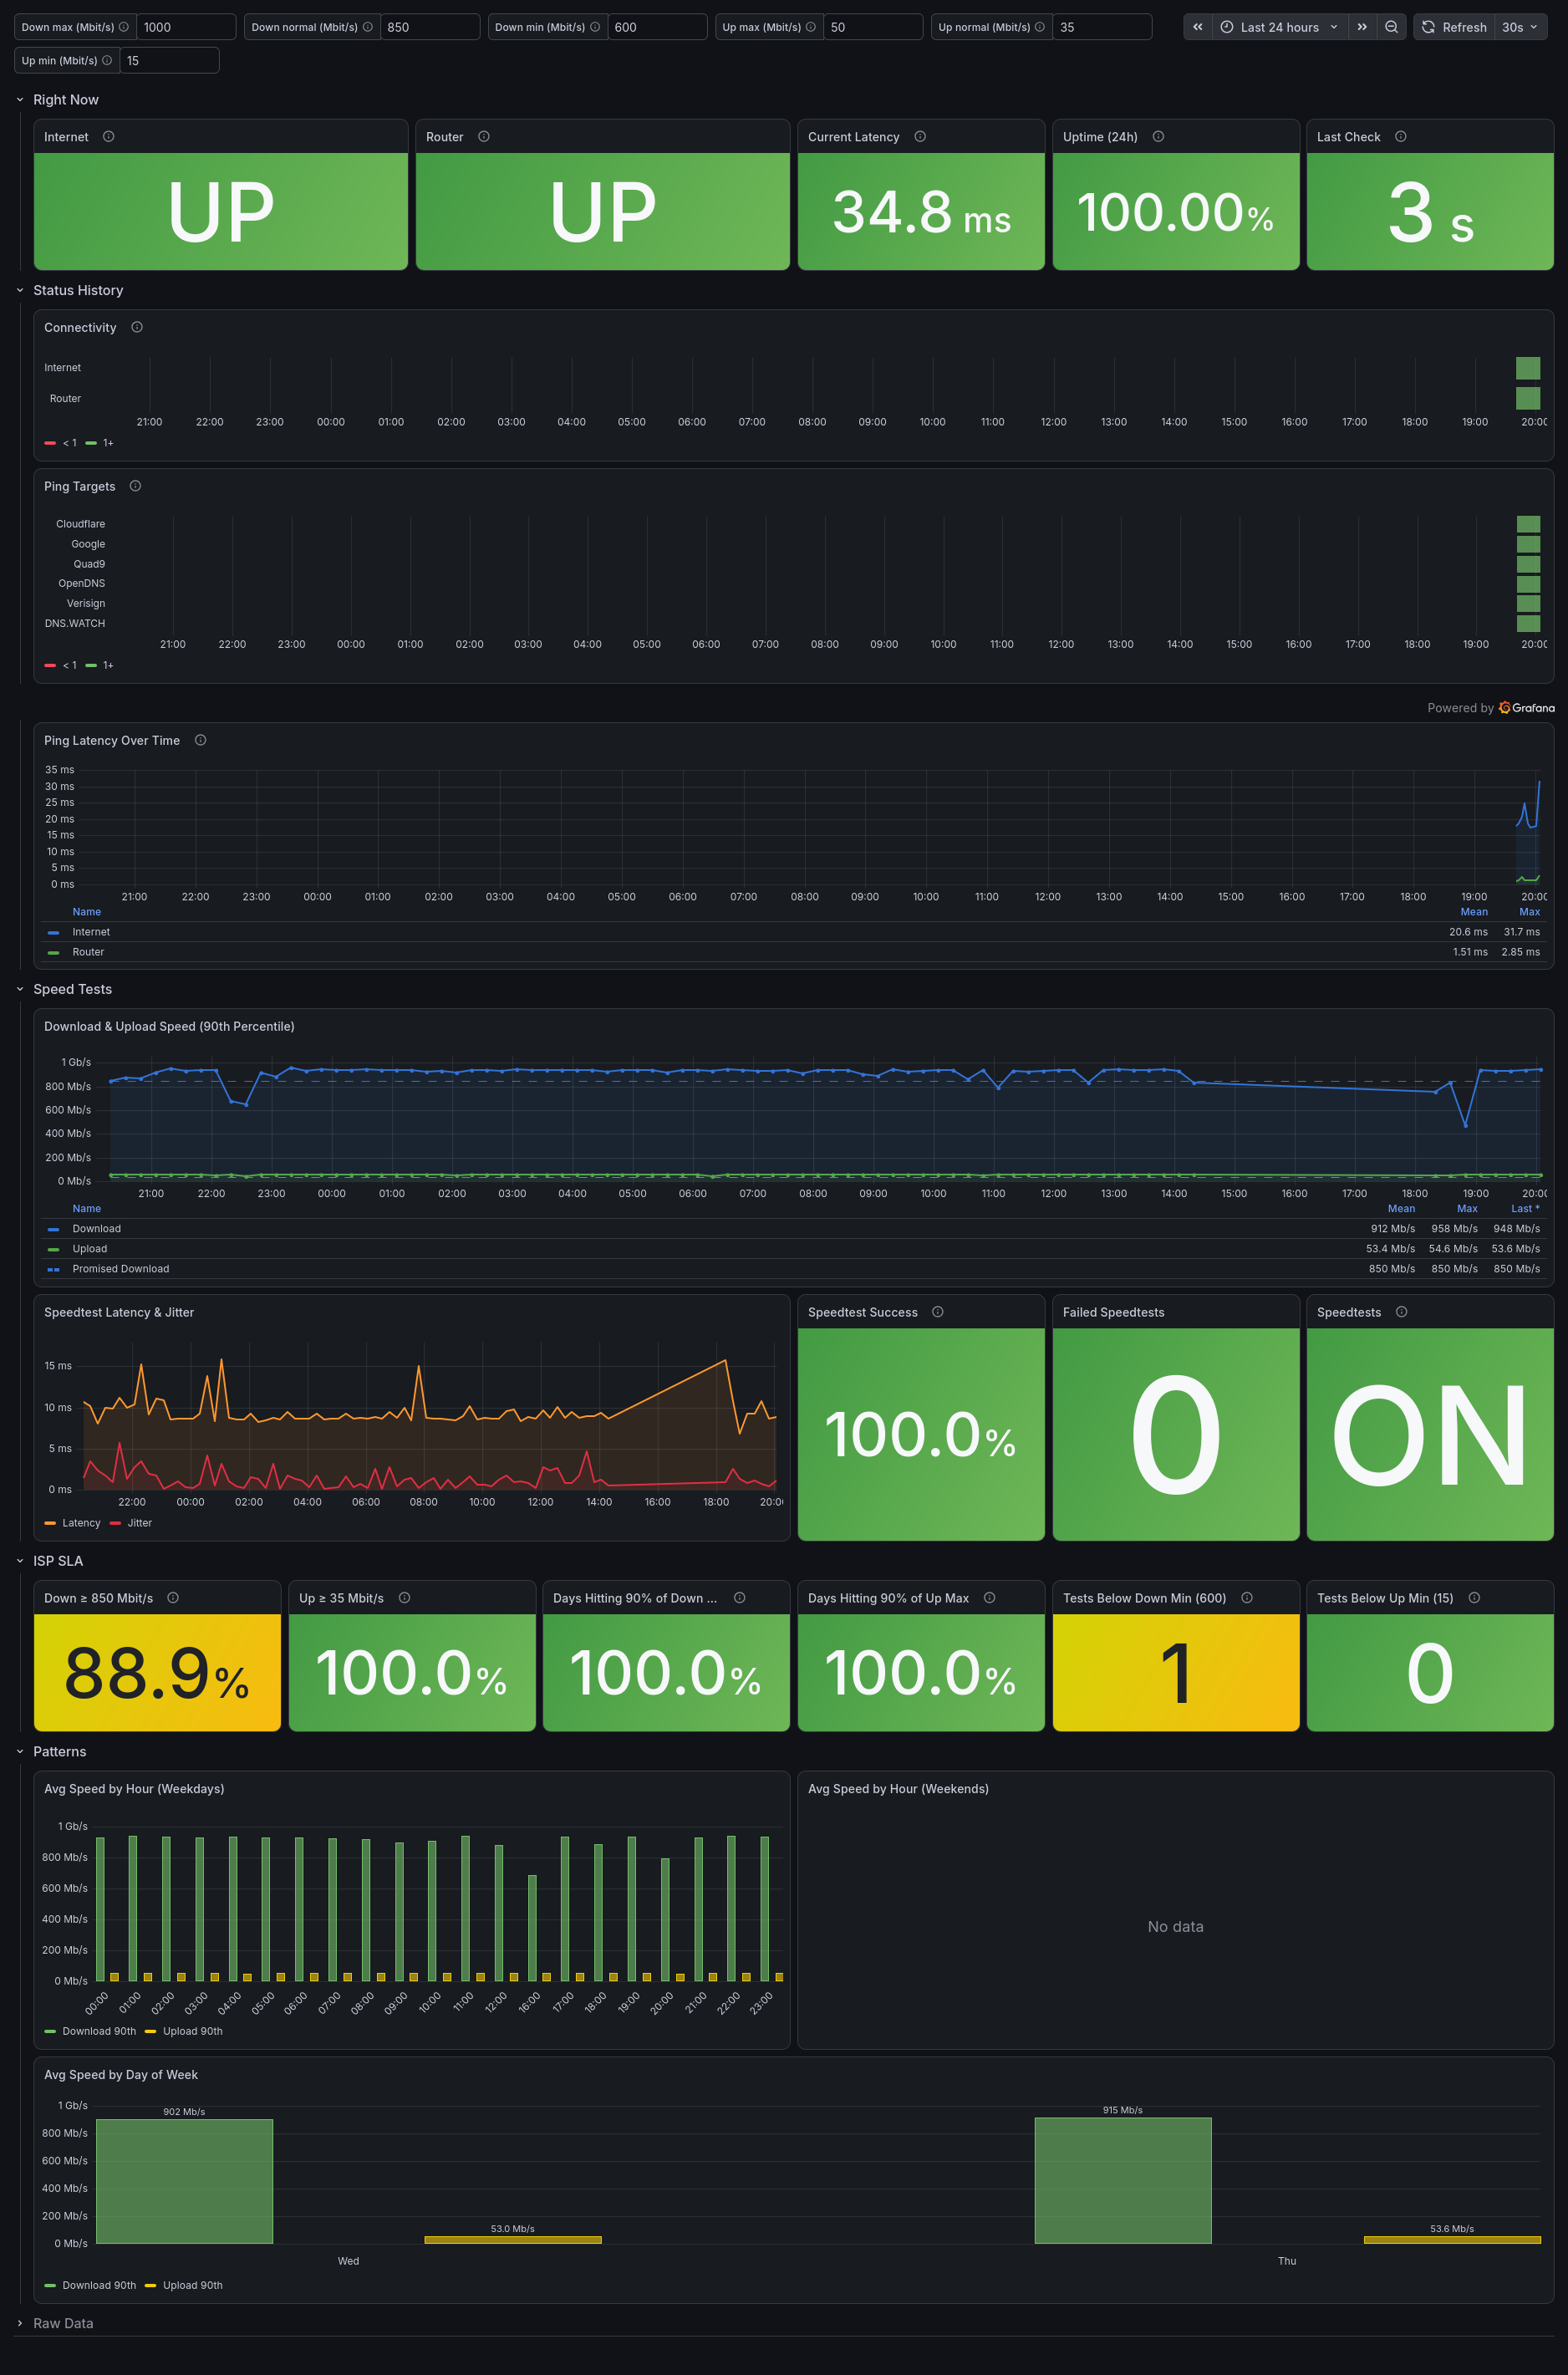
Task: Toggle Download 90th in weekdays chart legend
Action: 99,2031
